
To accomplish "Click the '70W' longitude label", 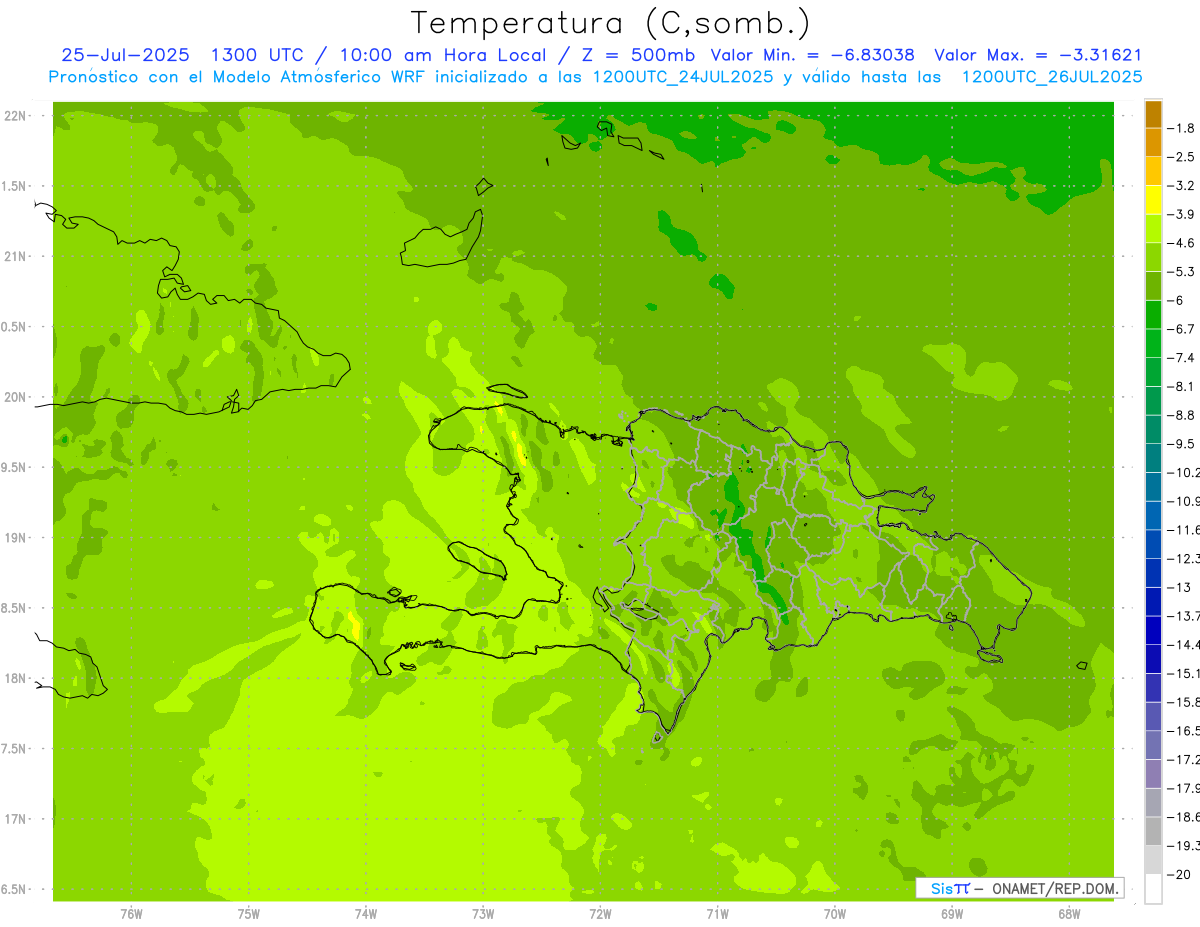I will (834, 913).
